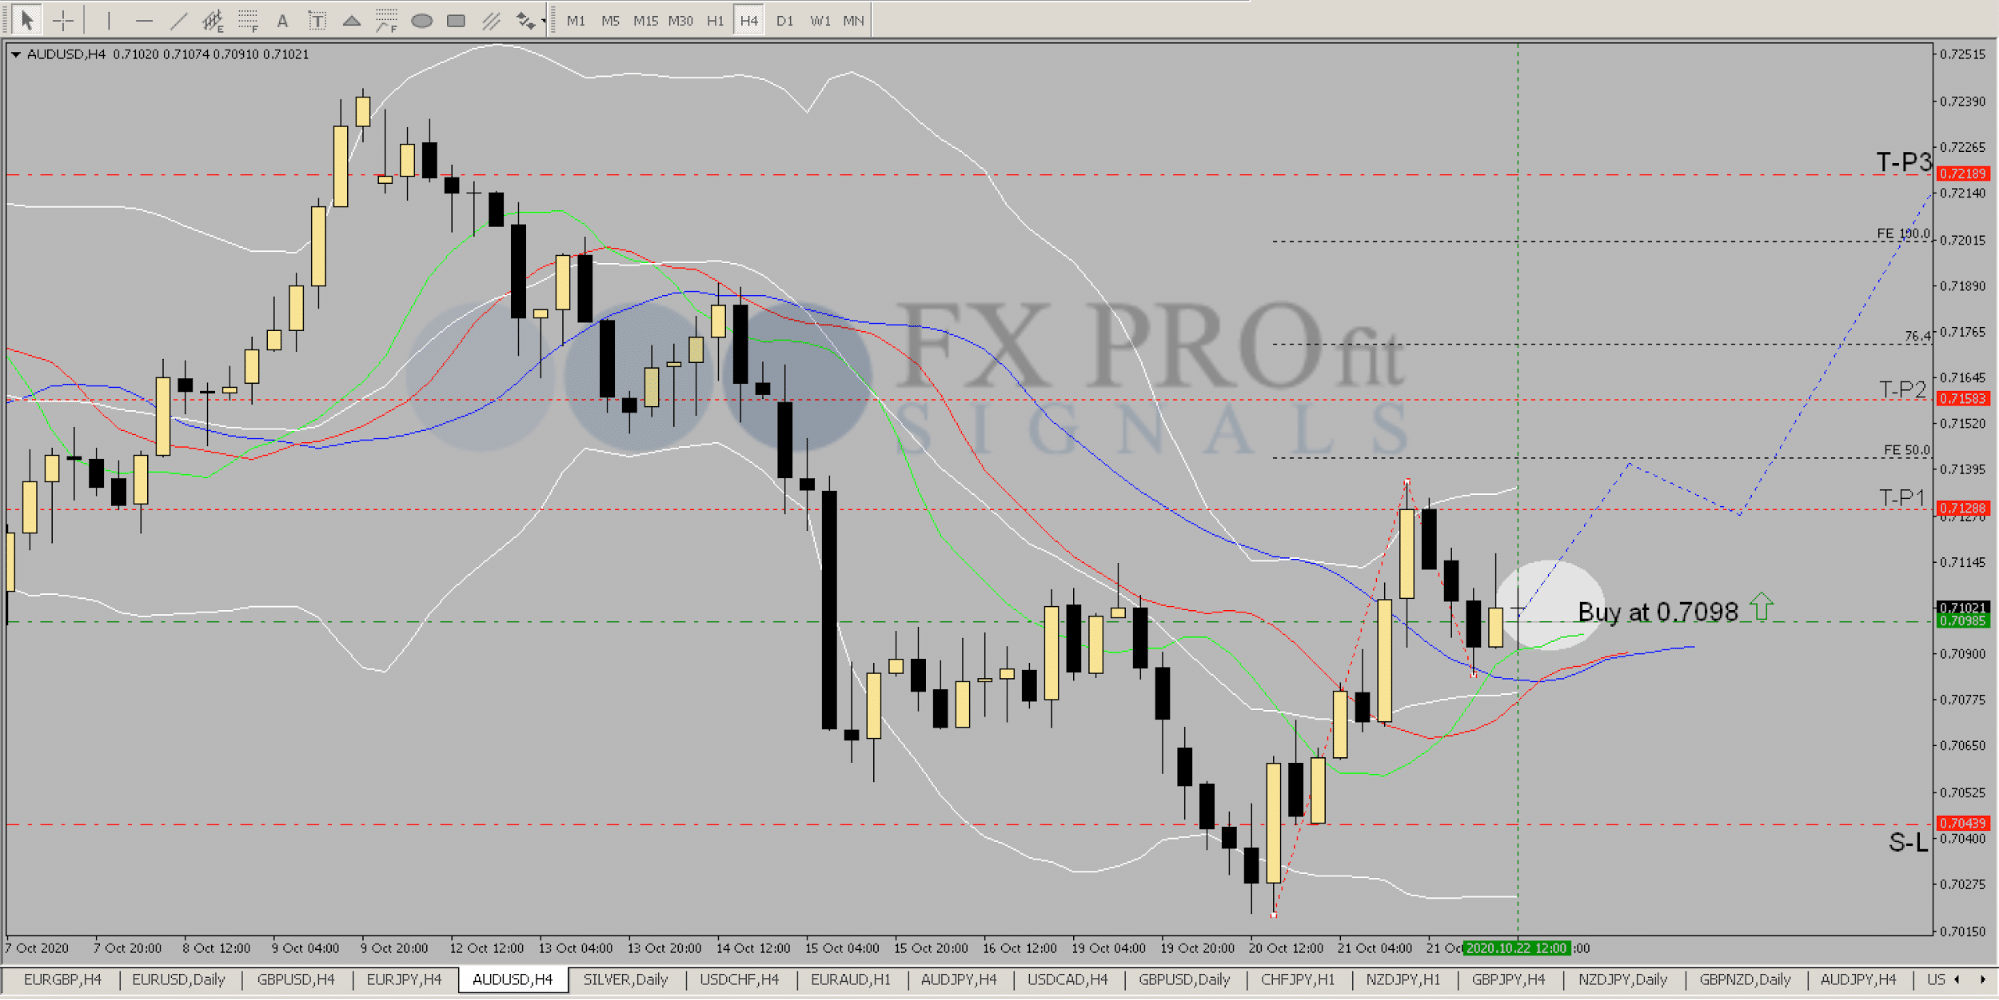This screenshot has height=1000, width=1999.
Task: Click the red 0.72189 price tag
Action: (1963, 174)
